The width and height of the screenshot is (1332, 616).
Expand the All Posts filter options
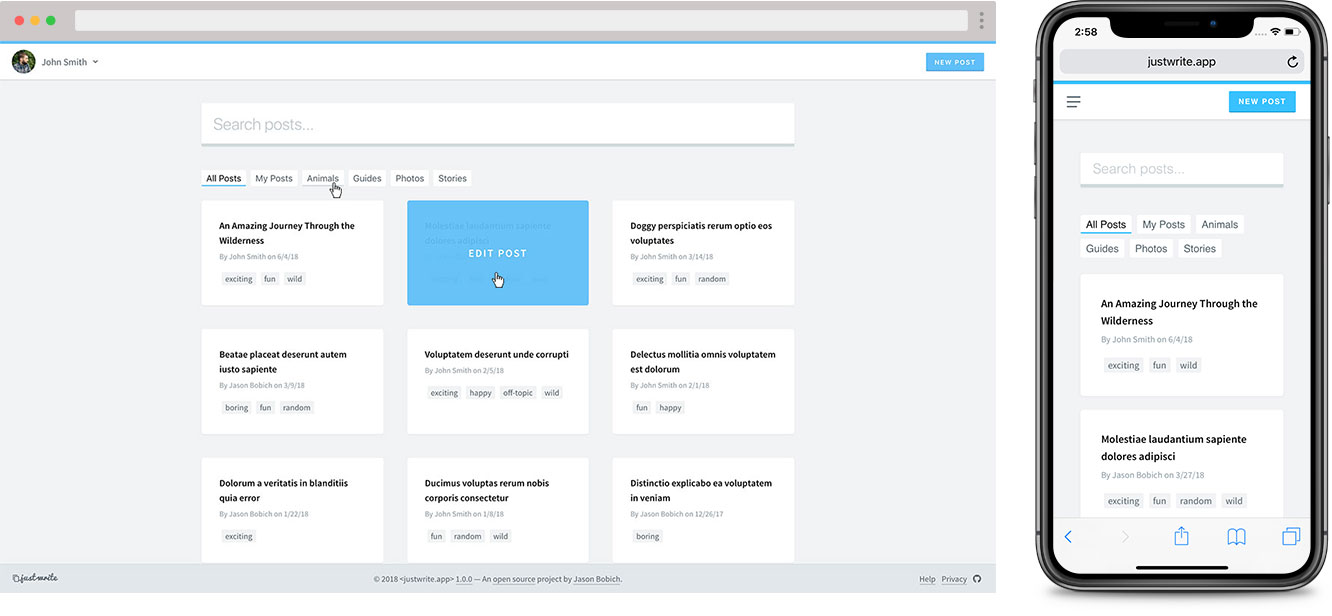coord(222,177)
